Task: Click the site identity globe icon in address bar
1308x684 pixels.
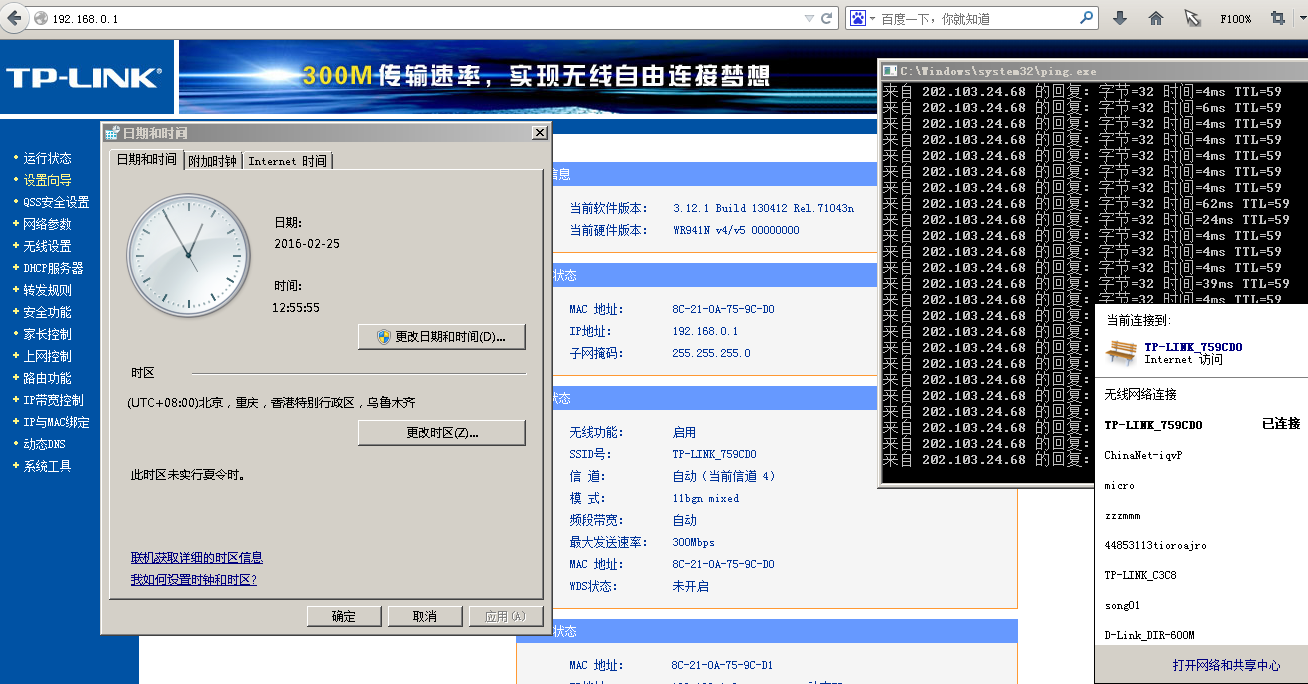Action: tap(40, 18)
